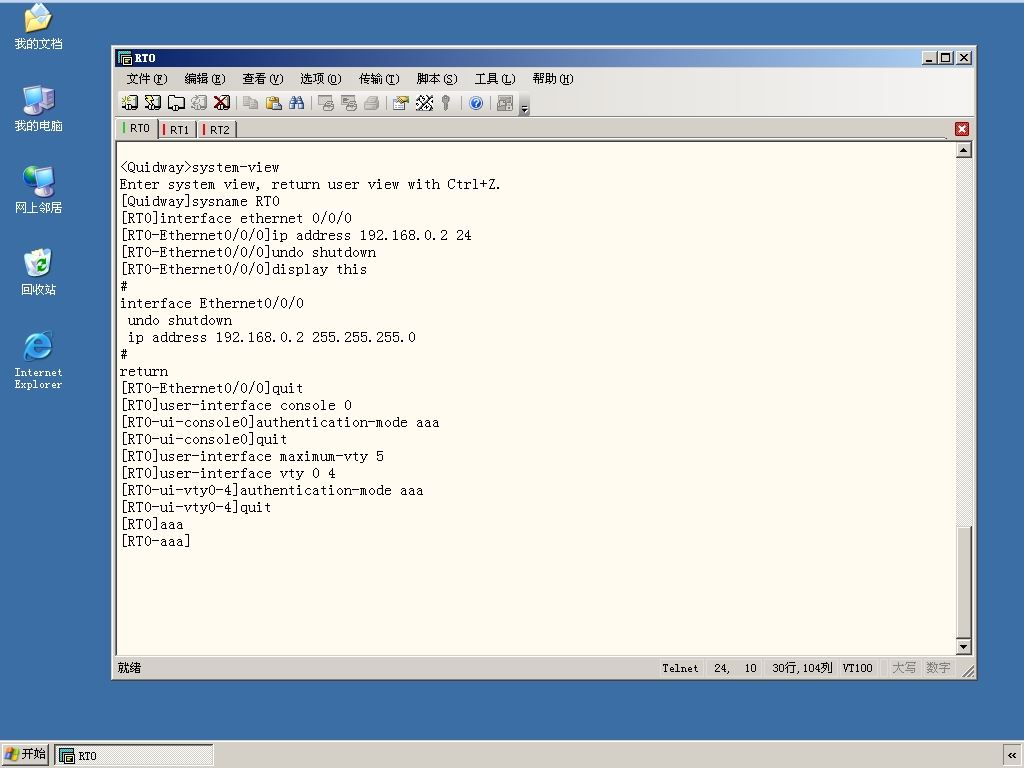Click the Connect in Tab icon
1024x768 pixels.
tap(176, 103)
